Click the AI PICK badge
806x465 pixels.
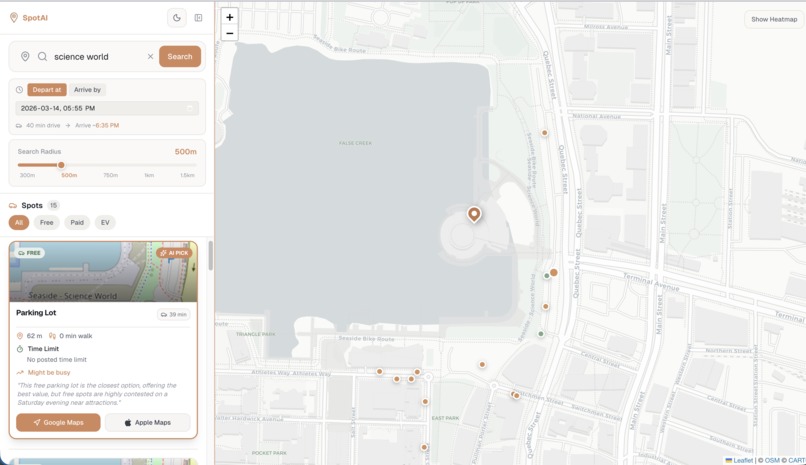pyautogui.click(x=174, y=253)
